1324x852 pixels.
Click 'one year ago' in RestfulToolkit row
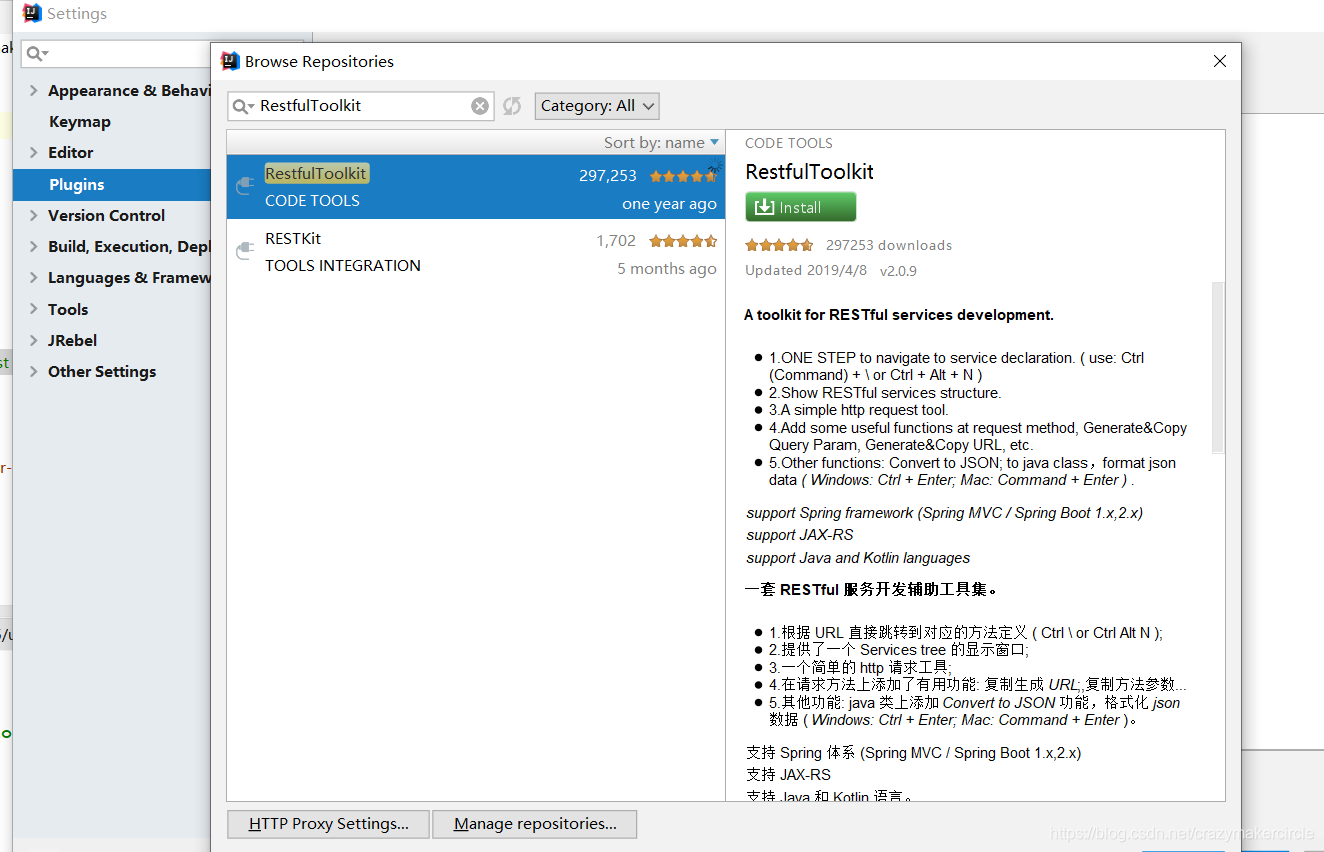[669, 204]
